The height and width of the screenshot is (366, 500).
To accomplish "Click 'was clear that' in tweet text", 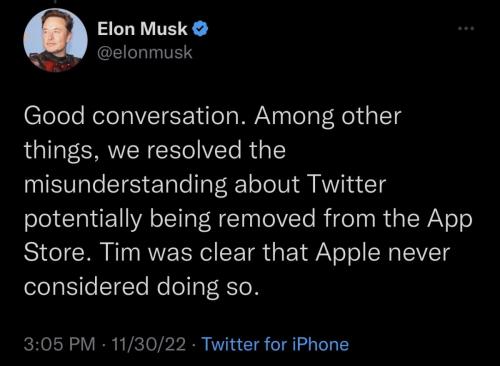I will pyautogui.click(x=228, y=252).
